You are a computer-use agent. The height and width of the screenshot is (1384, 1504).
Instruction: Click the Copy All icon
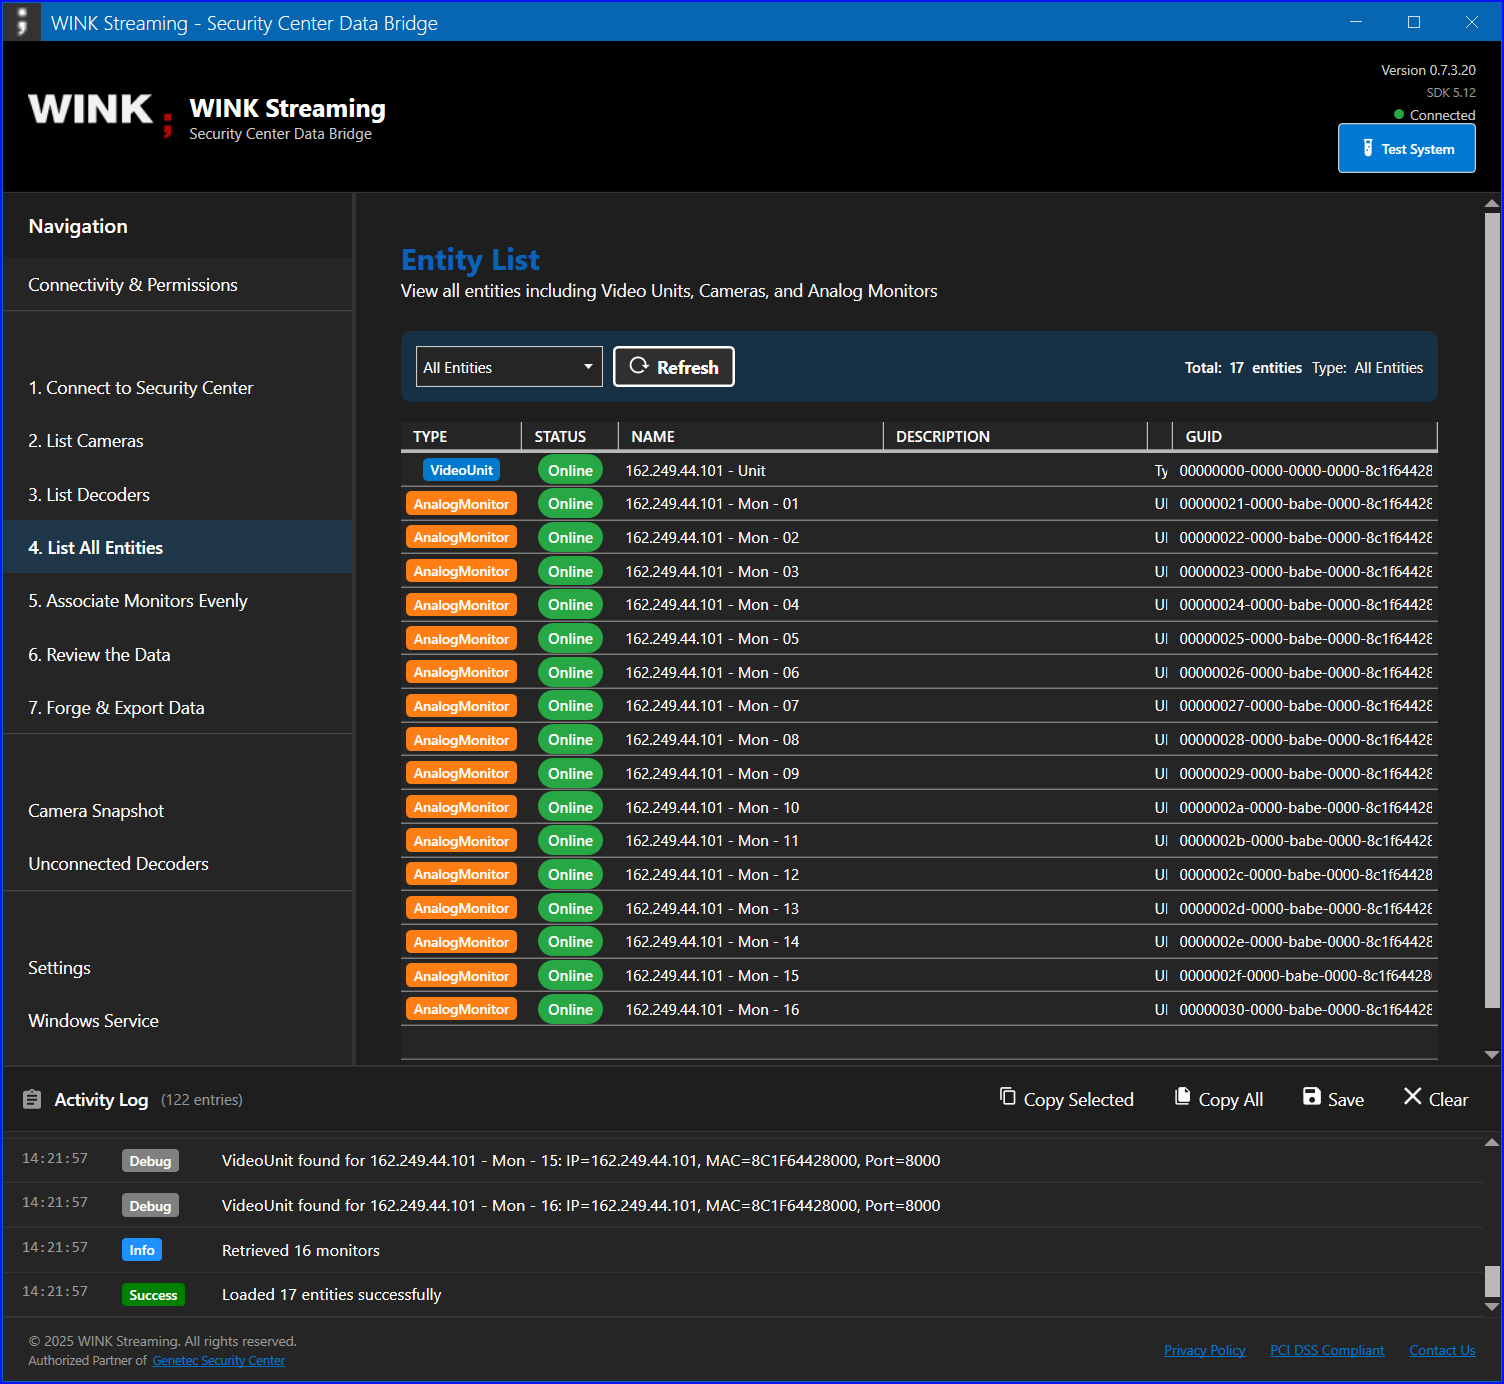click(x=1183, y=1097)
